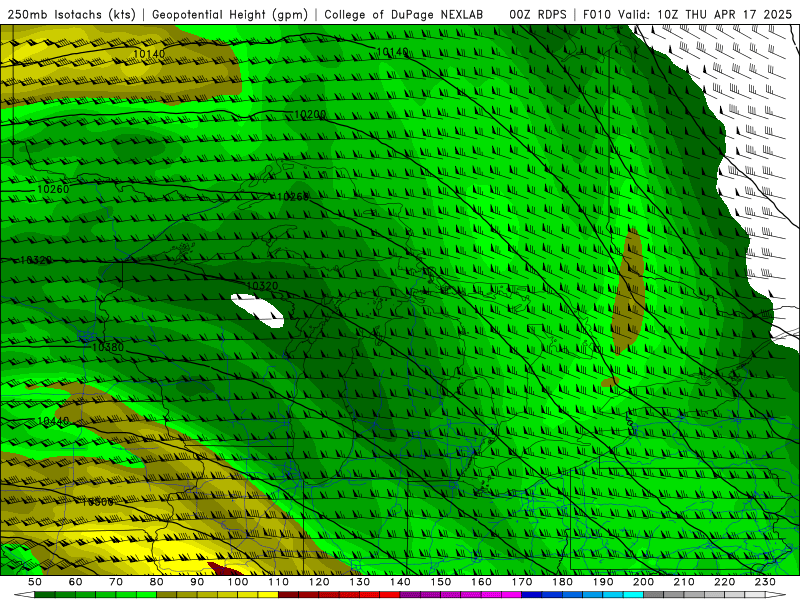Image resolution: width=800 pixels, height=600 pixels.
Task: Click the 10200 height contour label
Action: point(310,115)
